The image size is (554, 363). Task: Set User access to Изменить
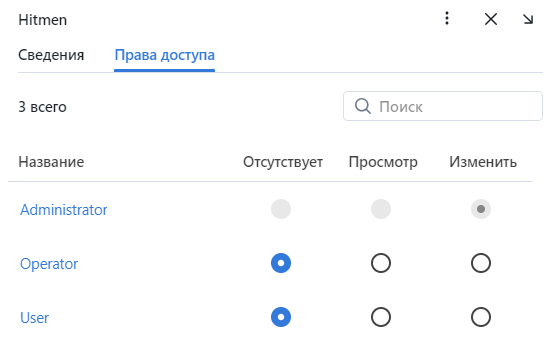[481, 317]
